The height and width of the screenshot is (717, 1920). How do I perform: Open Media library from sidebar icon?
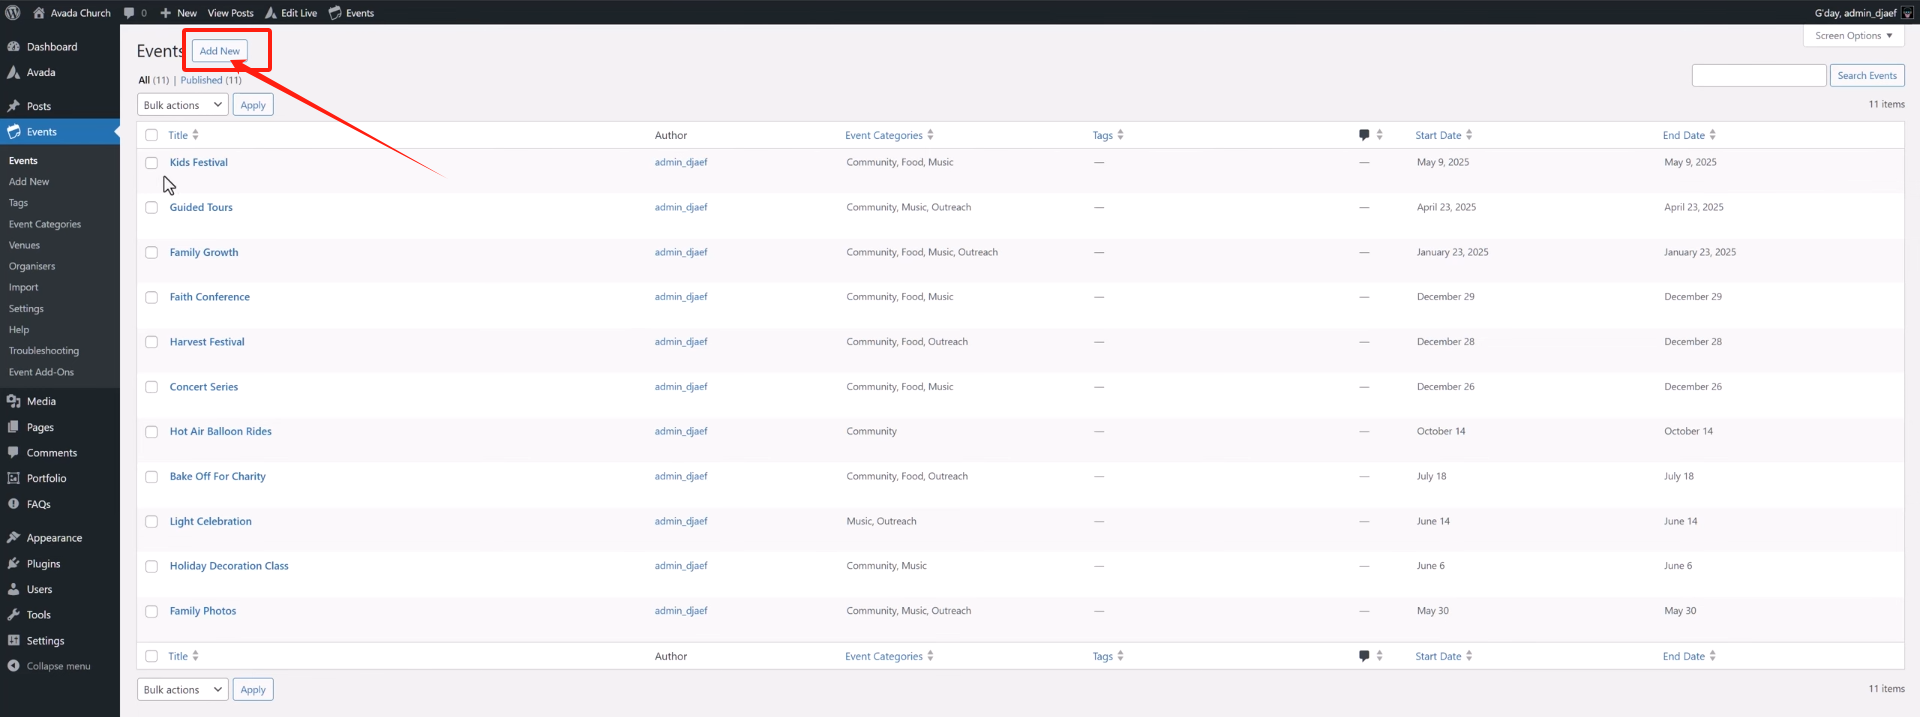(13, 401)
